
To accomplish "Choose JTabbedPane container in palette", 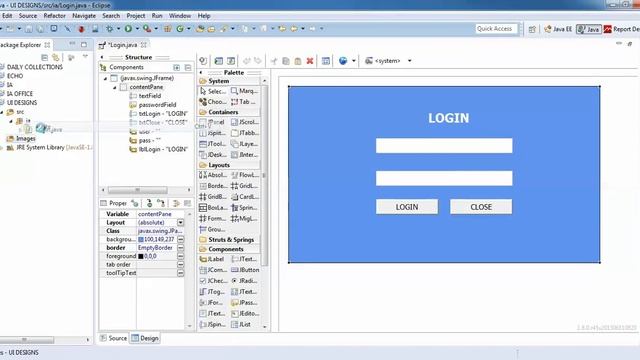I will point(244,133).
